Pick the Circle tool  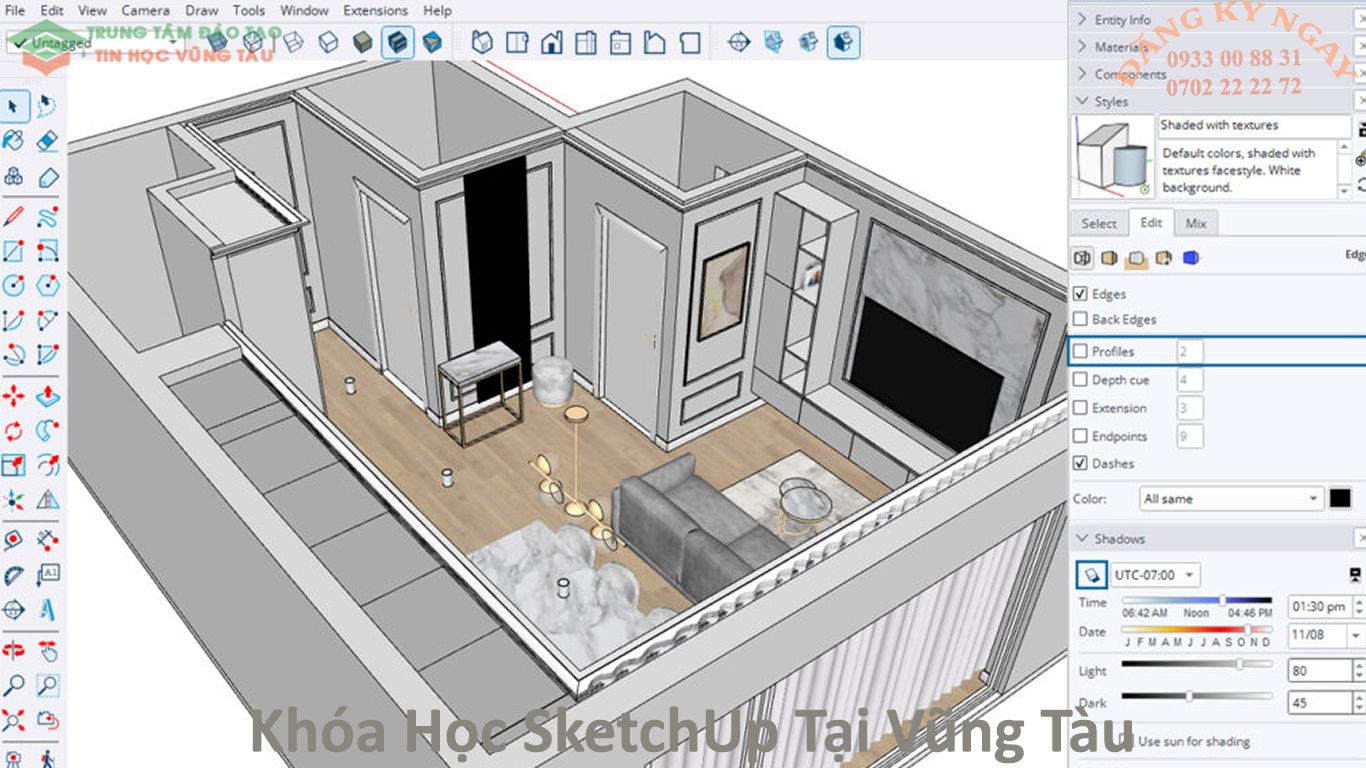[x=13, y=285]
